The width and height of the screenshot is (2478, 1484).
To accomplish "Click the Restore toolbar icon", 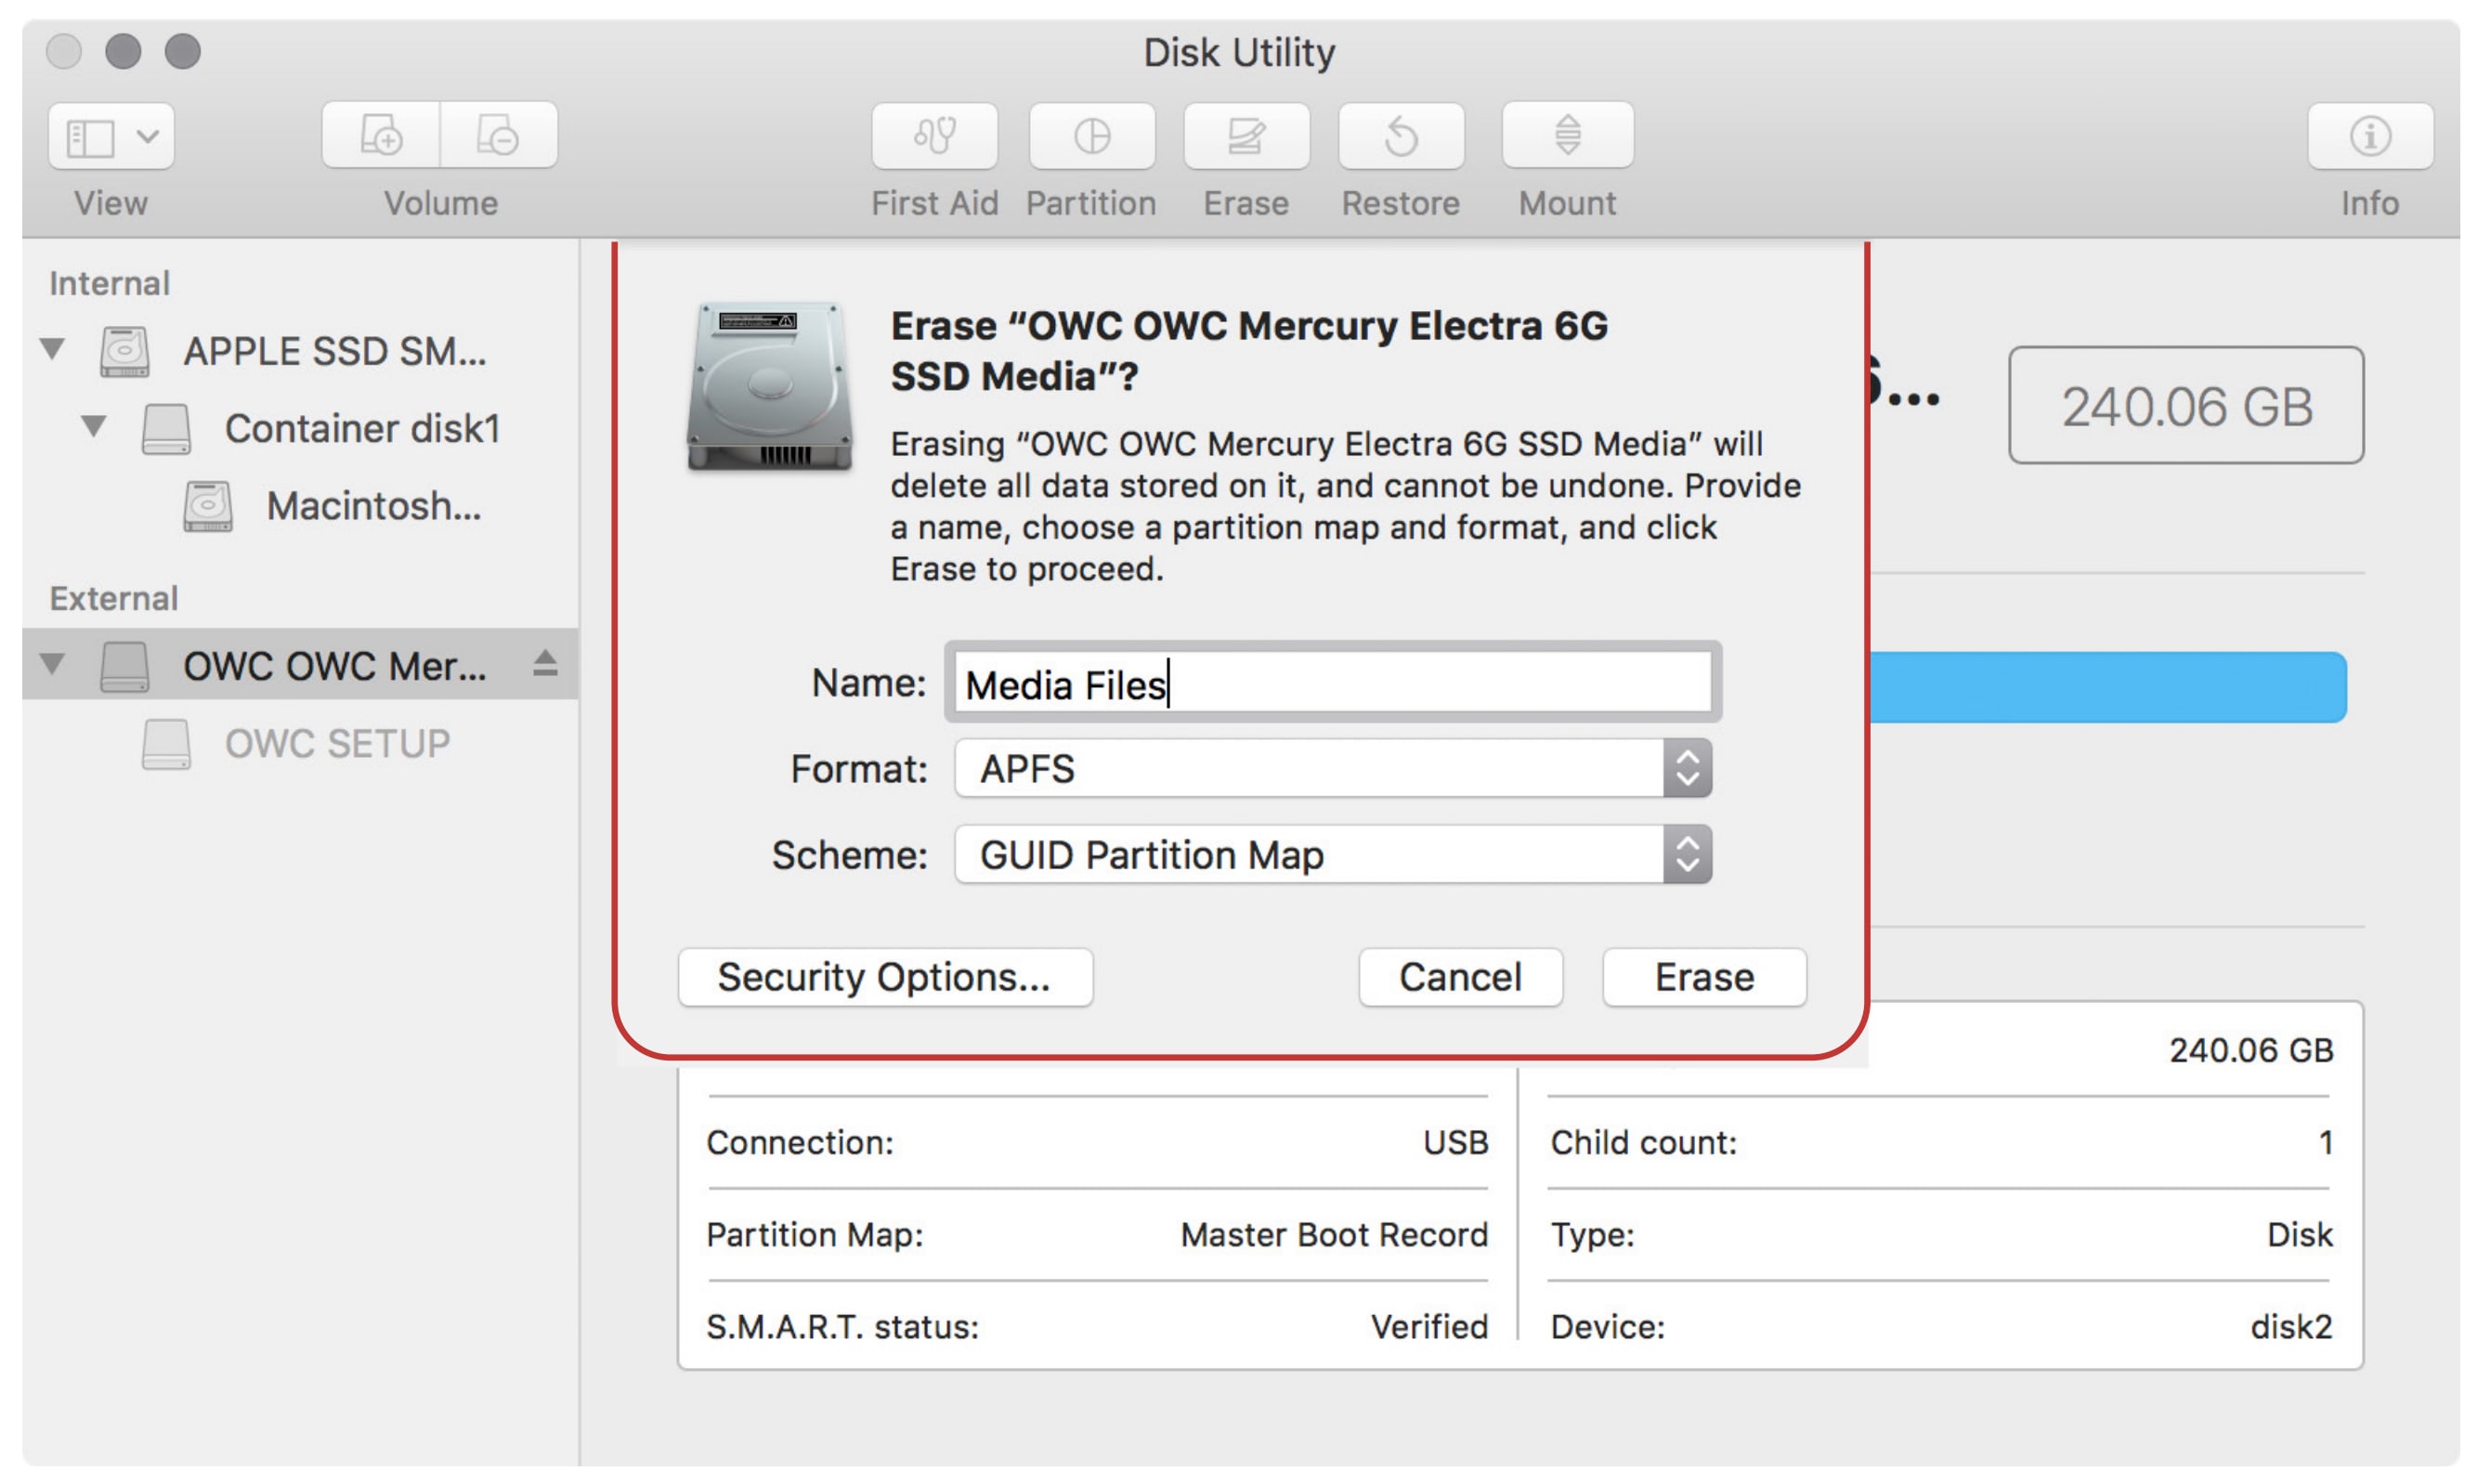I will [x=1400, y=136].
